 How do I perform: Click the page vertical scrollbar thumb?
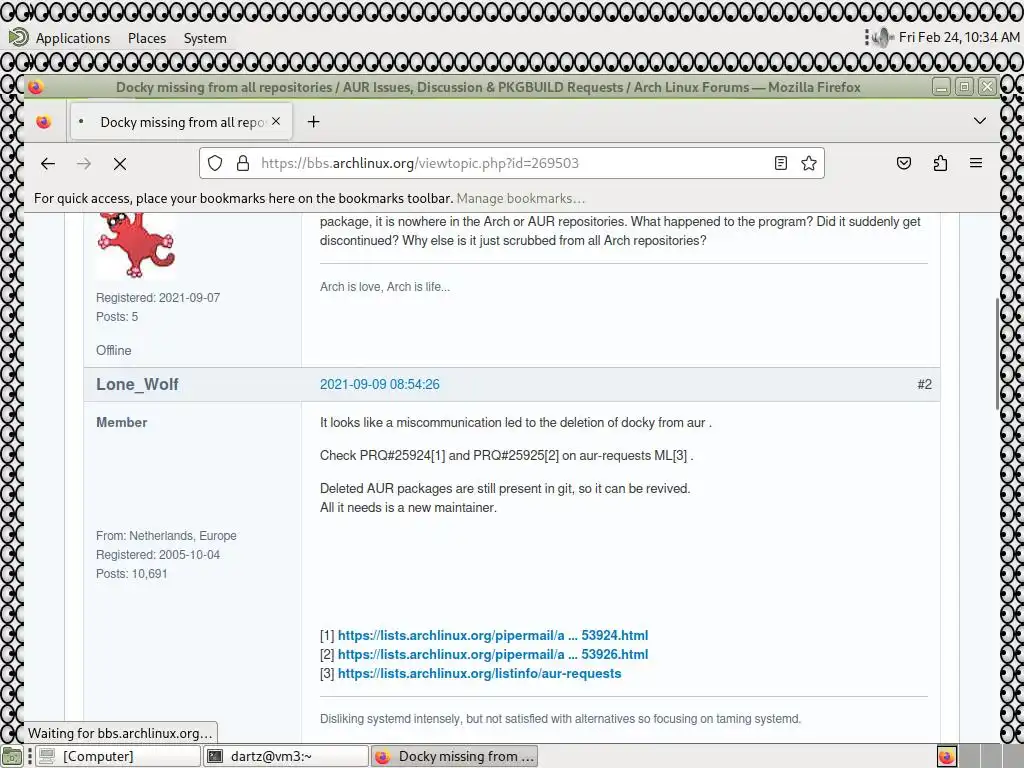[997, 354]
